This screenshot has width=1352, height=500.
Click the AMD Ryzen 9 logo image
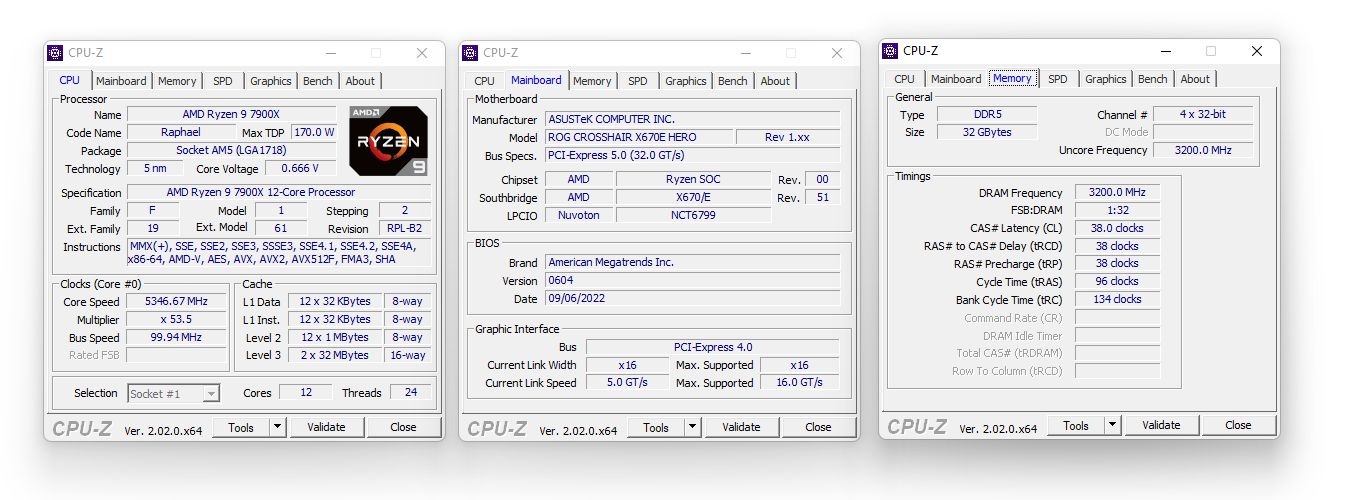388,141
